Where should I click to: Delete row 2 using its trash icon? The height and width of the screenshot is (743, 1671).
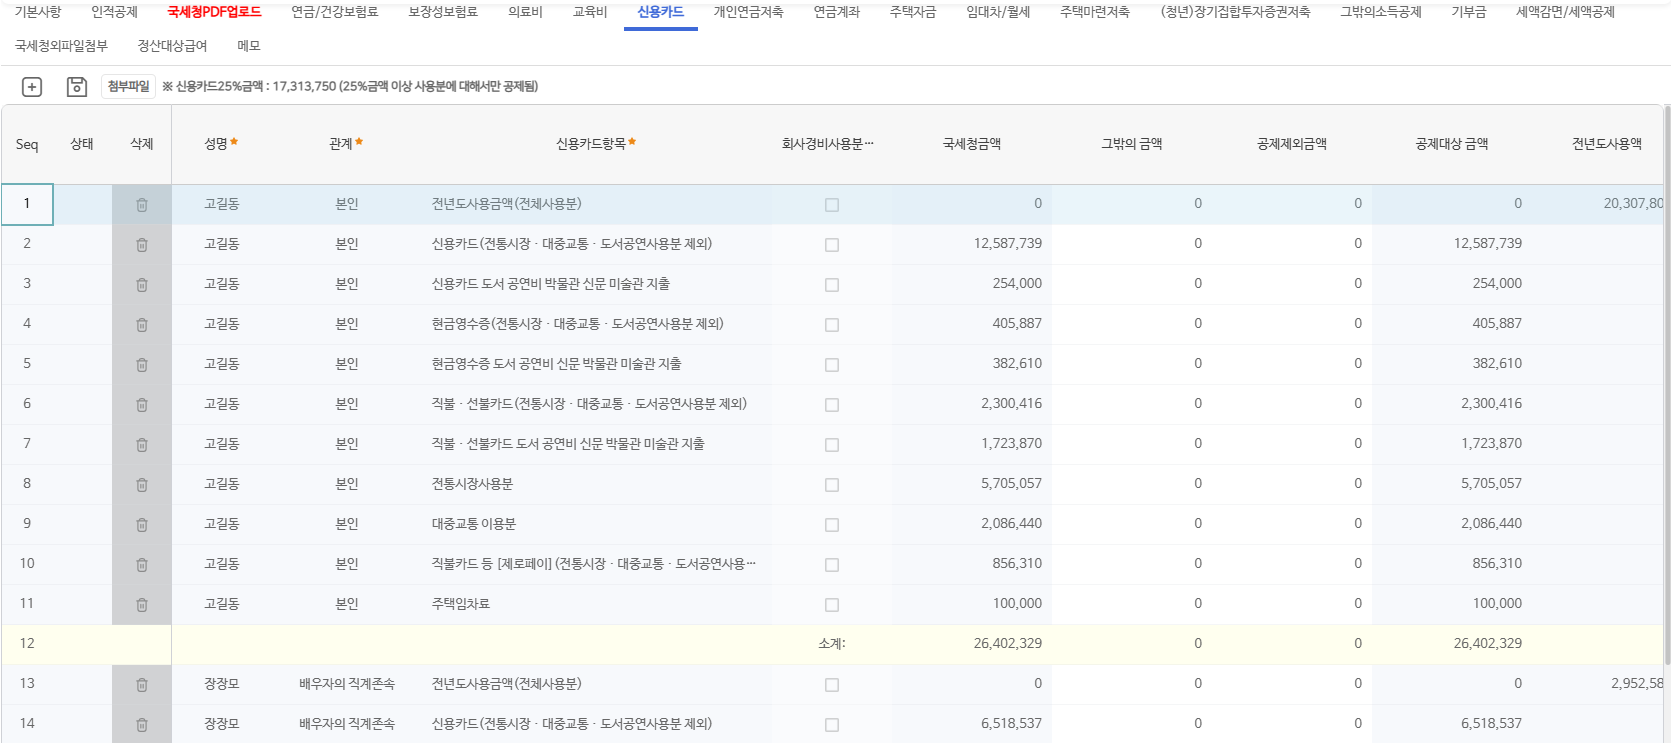click(142, 245)
